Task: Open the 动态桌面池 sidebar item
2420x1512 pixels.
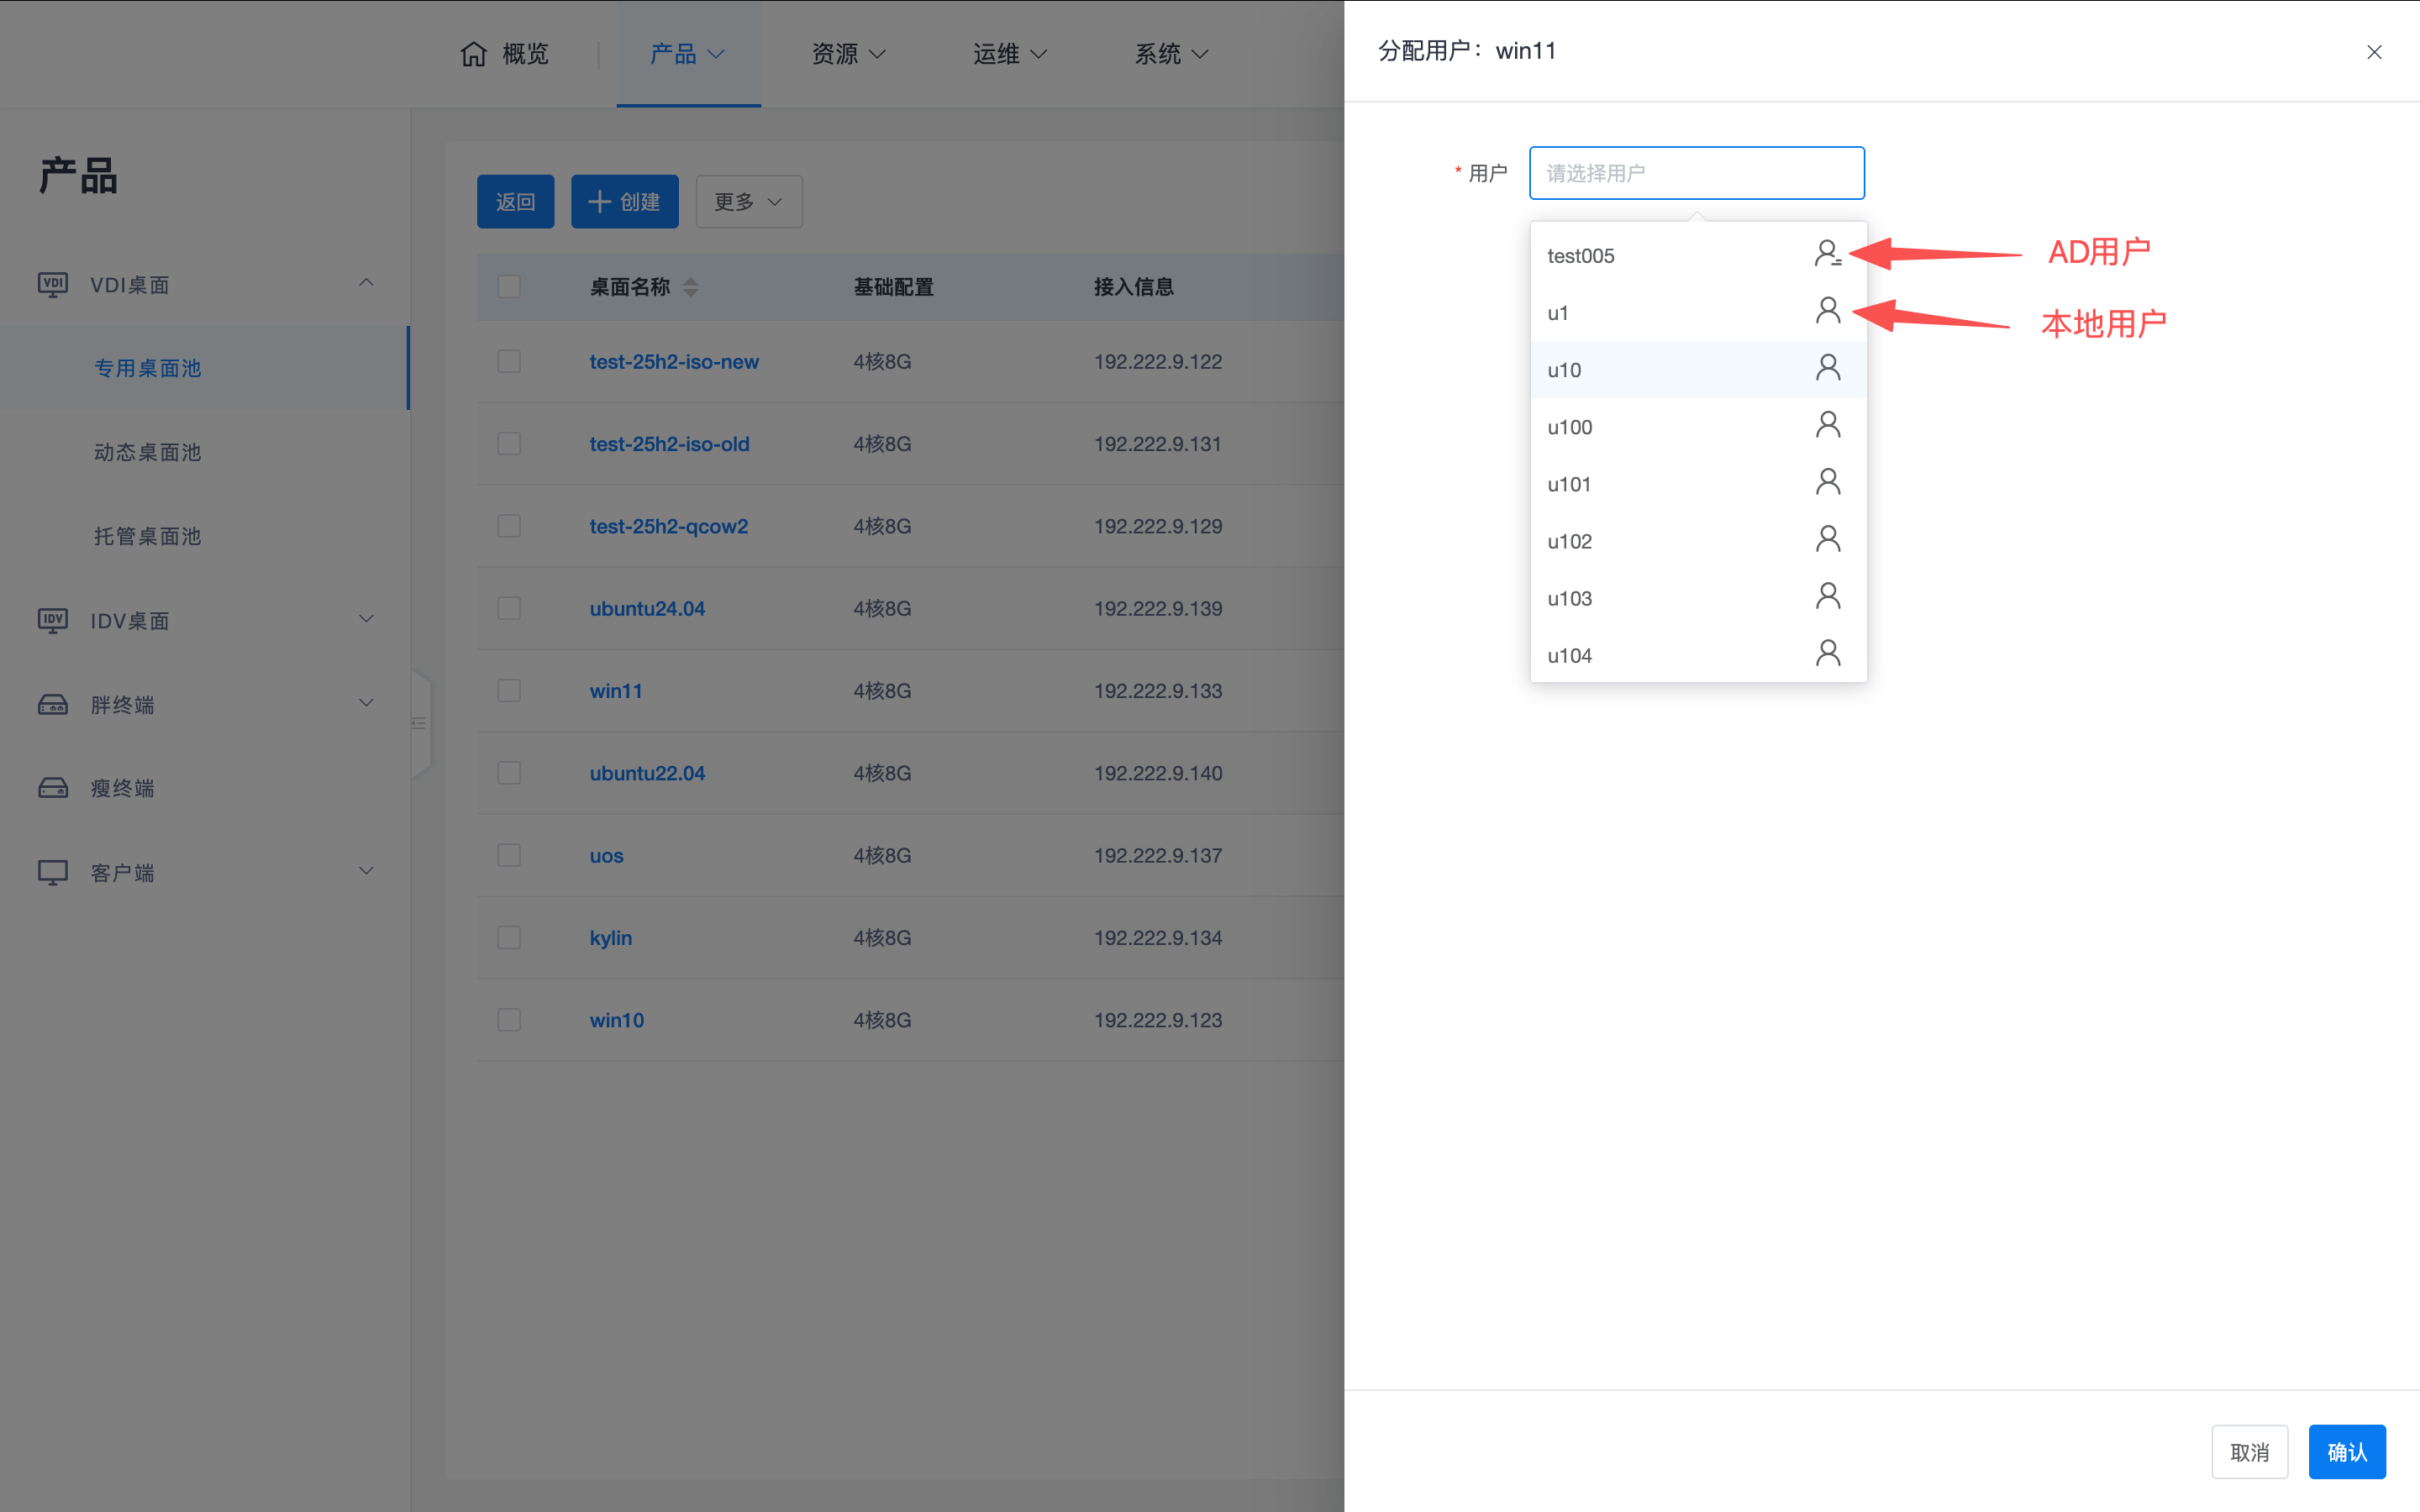Action: click(148, 452)
